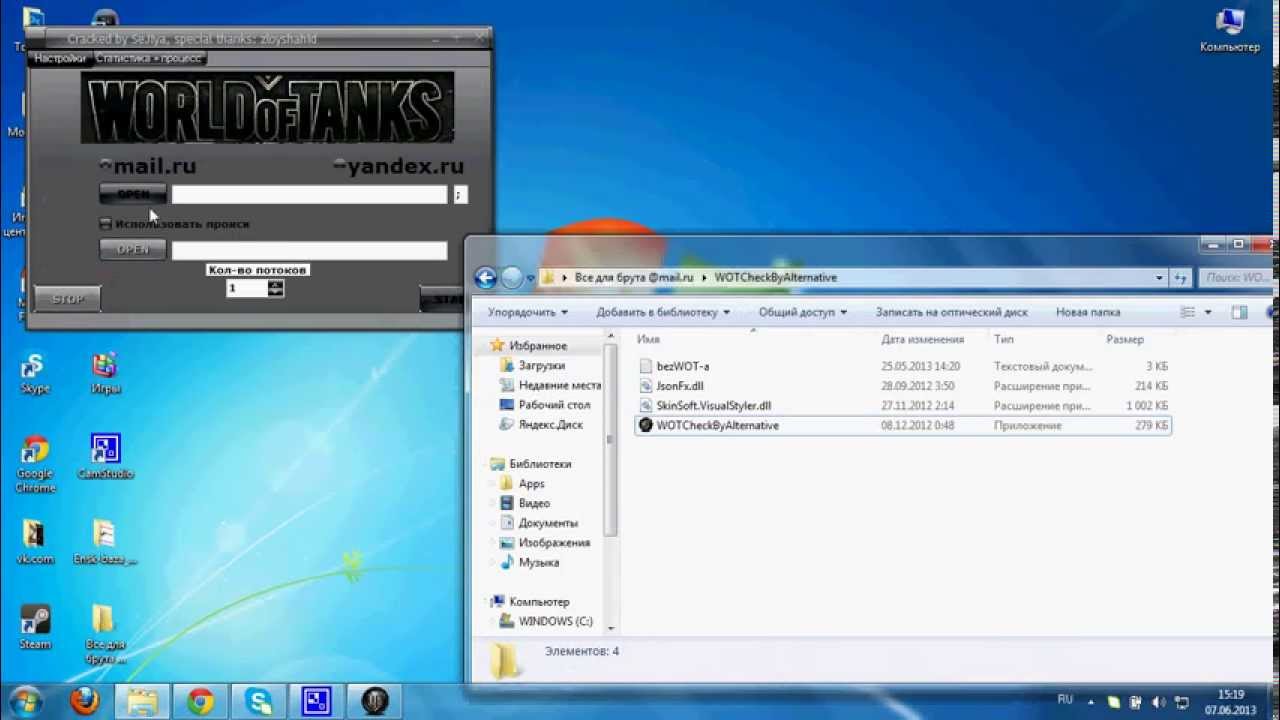Show hidden system tray icons
Screen dimensions: 1280x720
click(1089, 701)
